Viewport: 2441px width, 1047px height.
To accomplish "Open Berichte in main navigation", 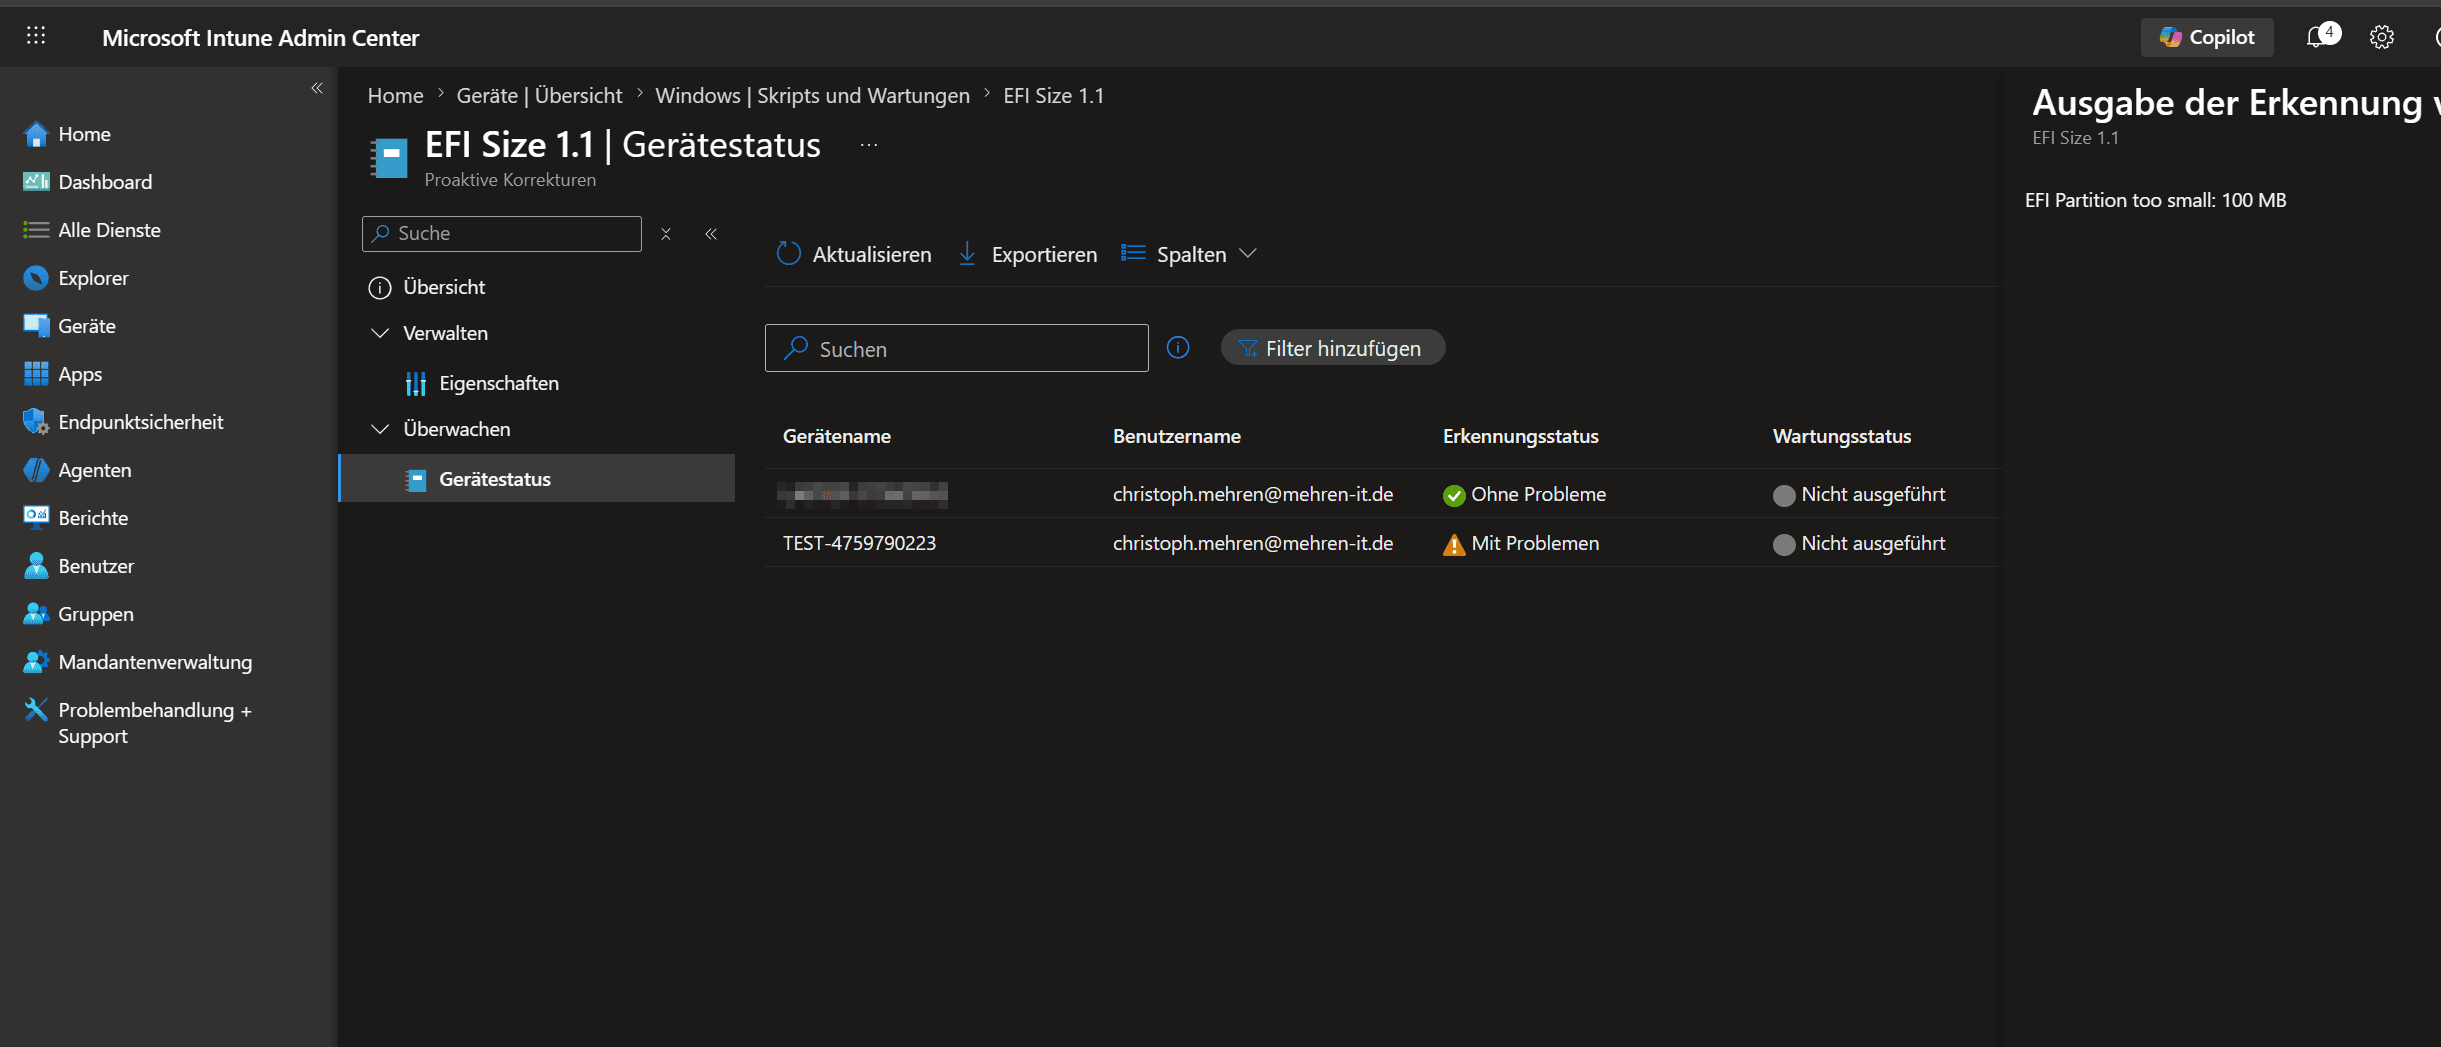I will tap(93, 518).
